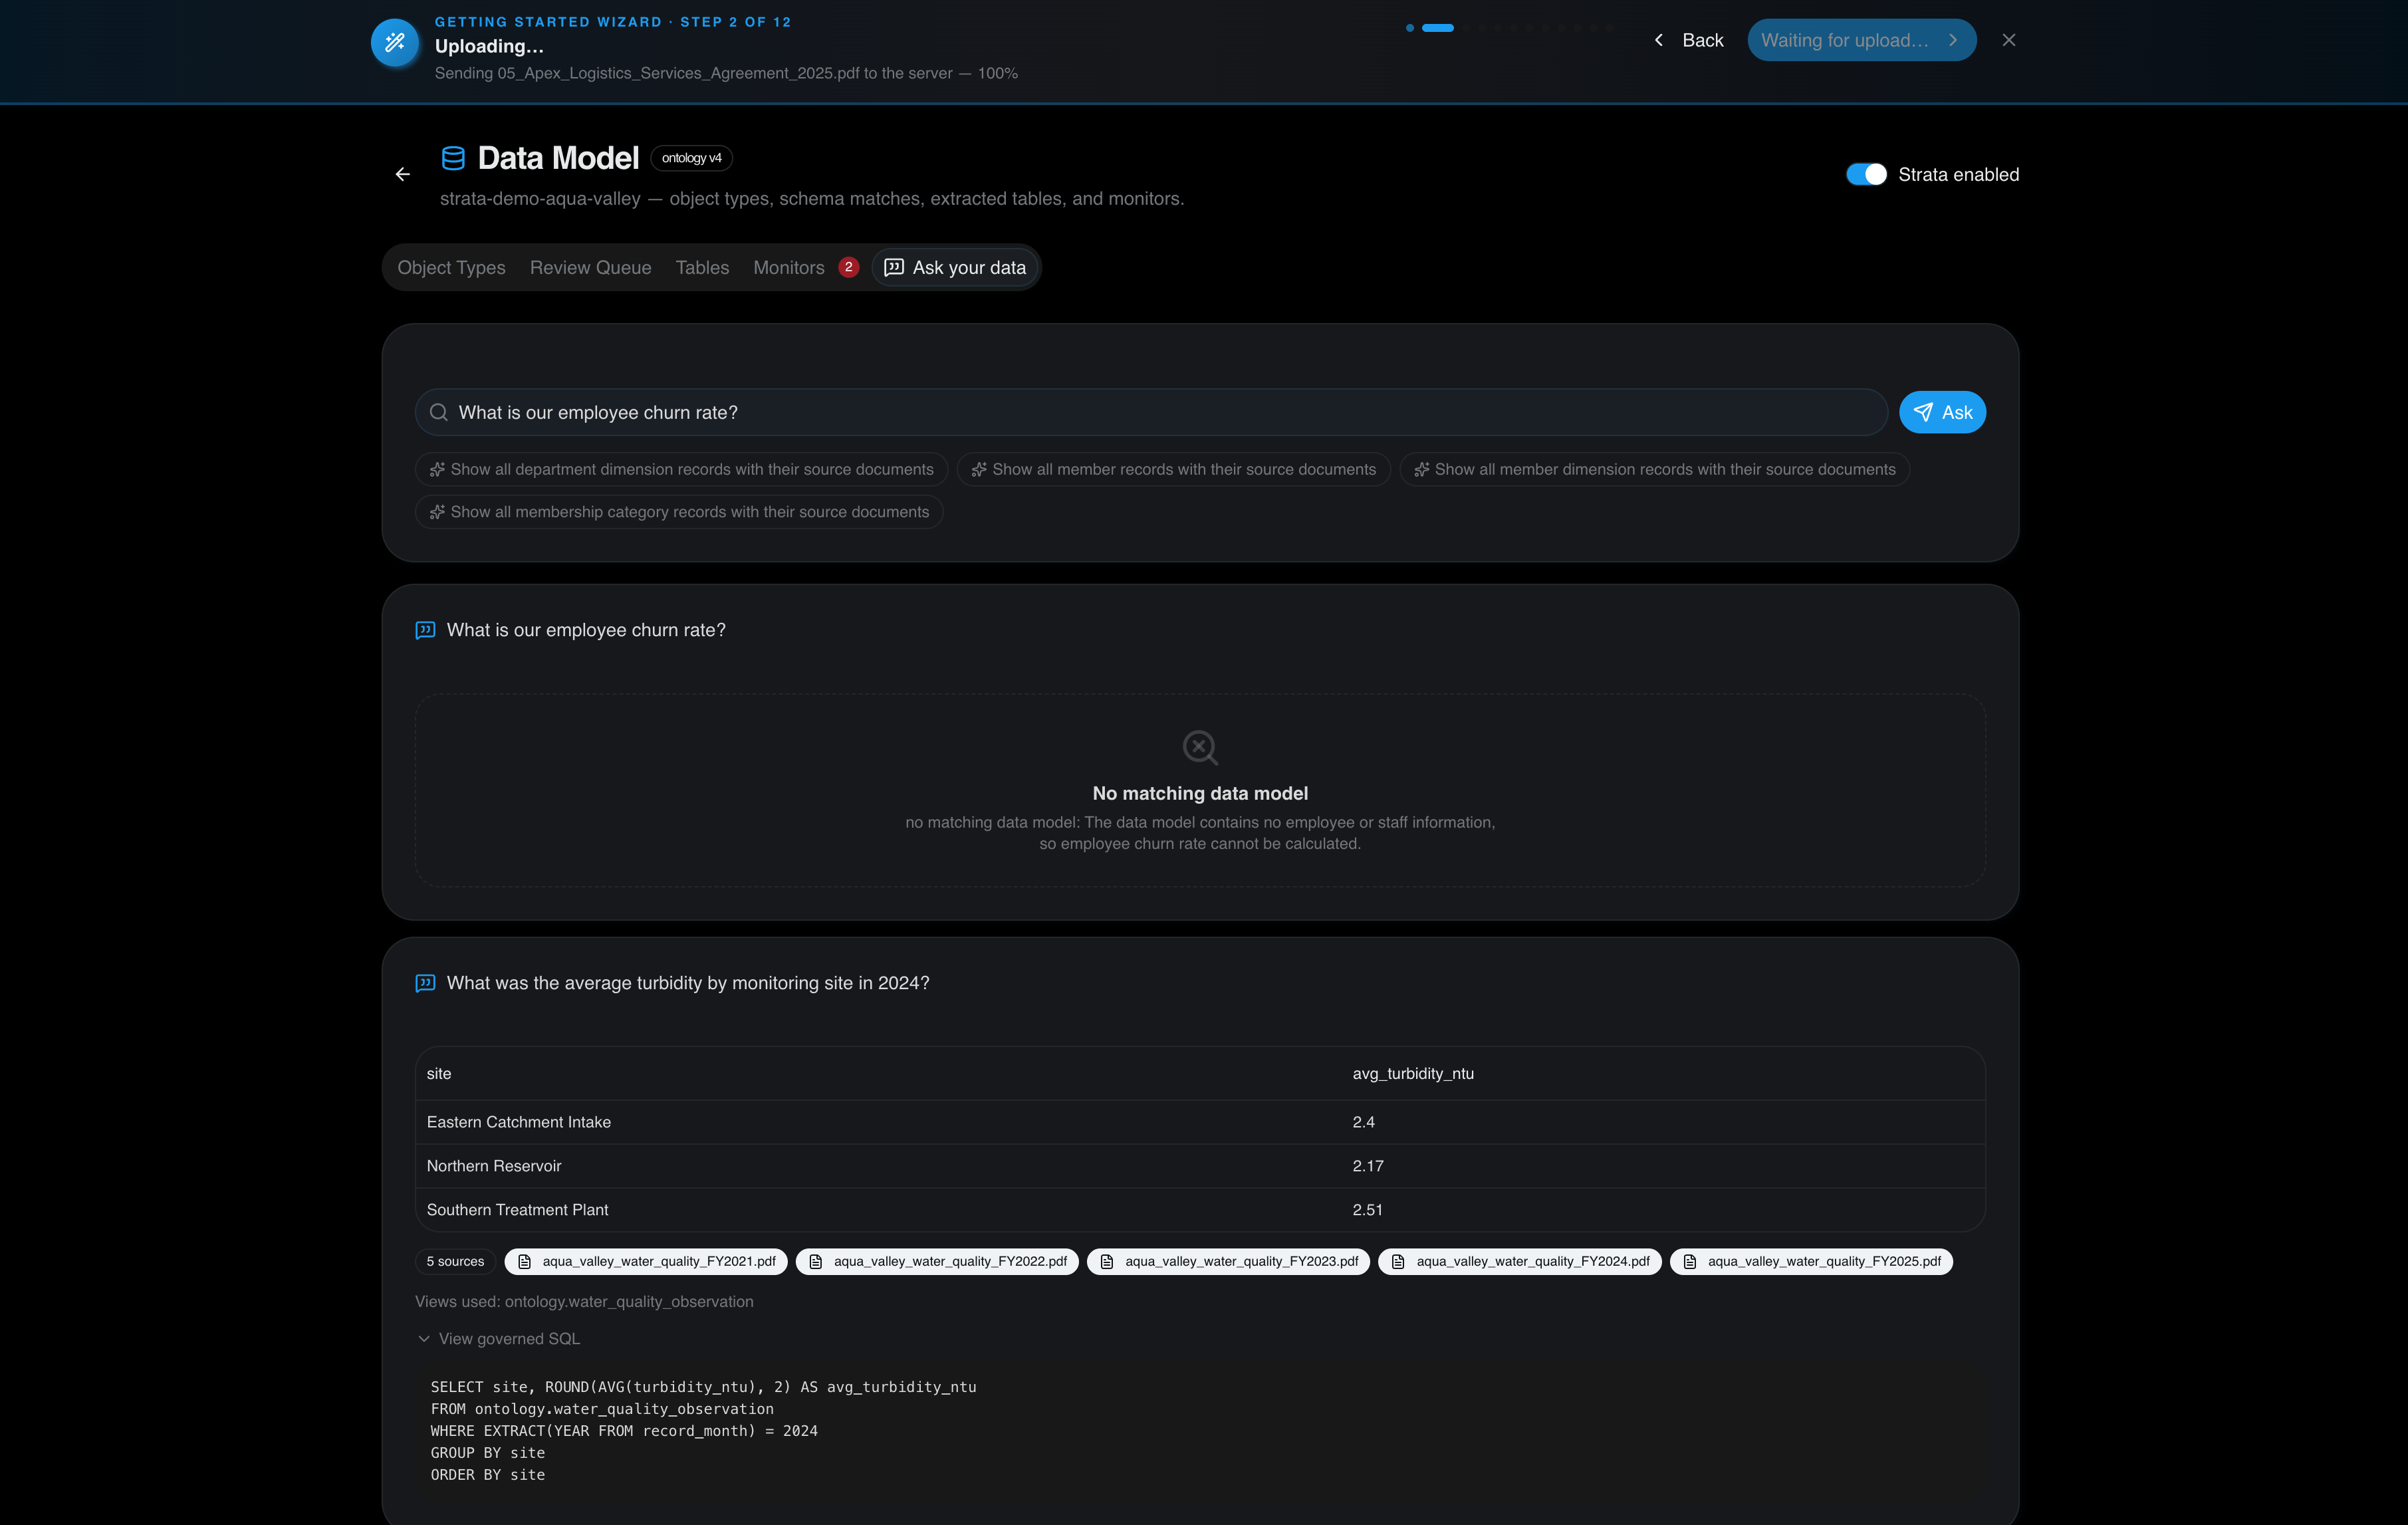Screen dimensions: 2408x1525
Task: Select the Southern Treatment Plant cell
Action: [x=517, y=1210]
